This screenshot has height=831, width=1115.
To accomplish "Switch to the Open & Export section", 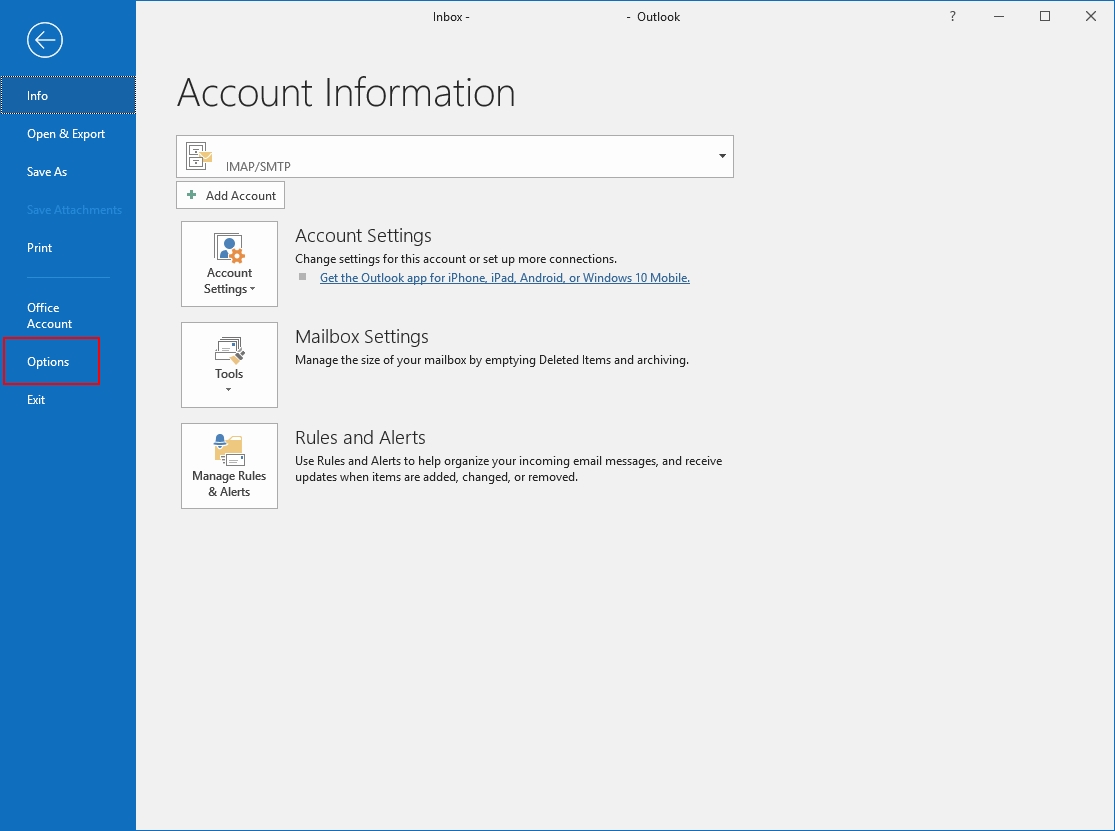I will (66, 133).
